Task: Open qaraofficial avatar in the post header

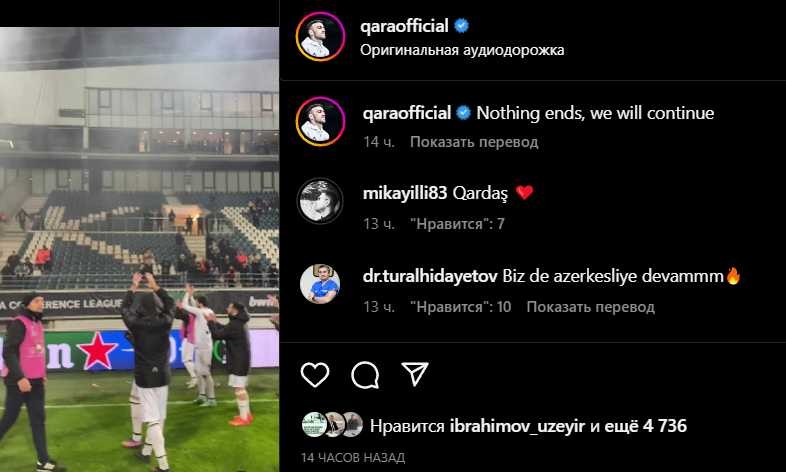Action: click(x=320, y=37)
